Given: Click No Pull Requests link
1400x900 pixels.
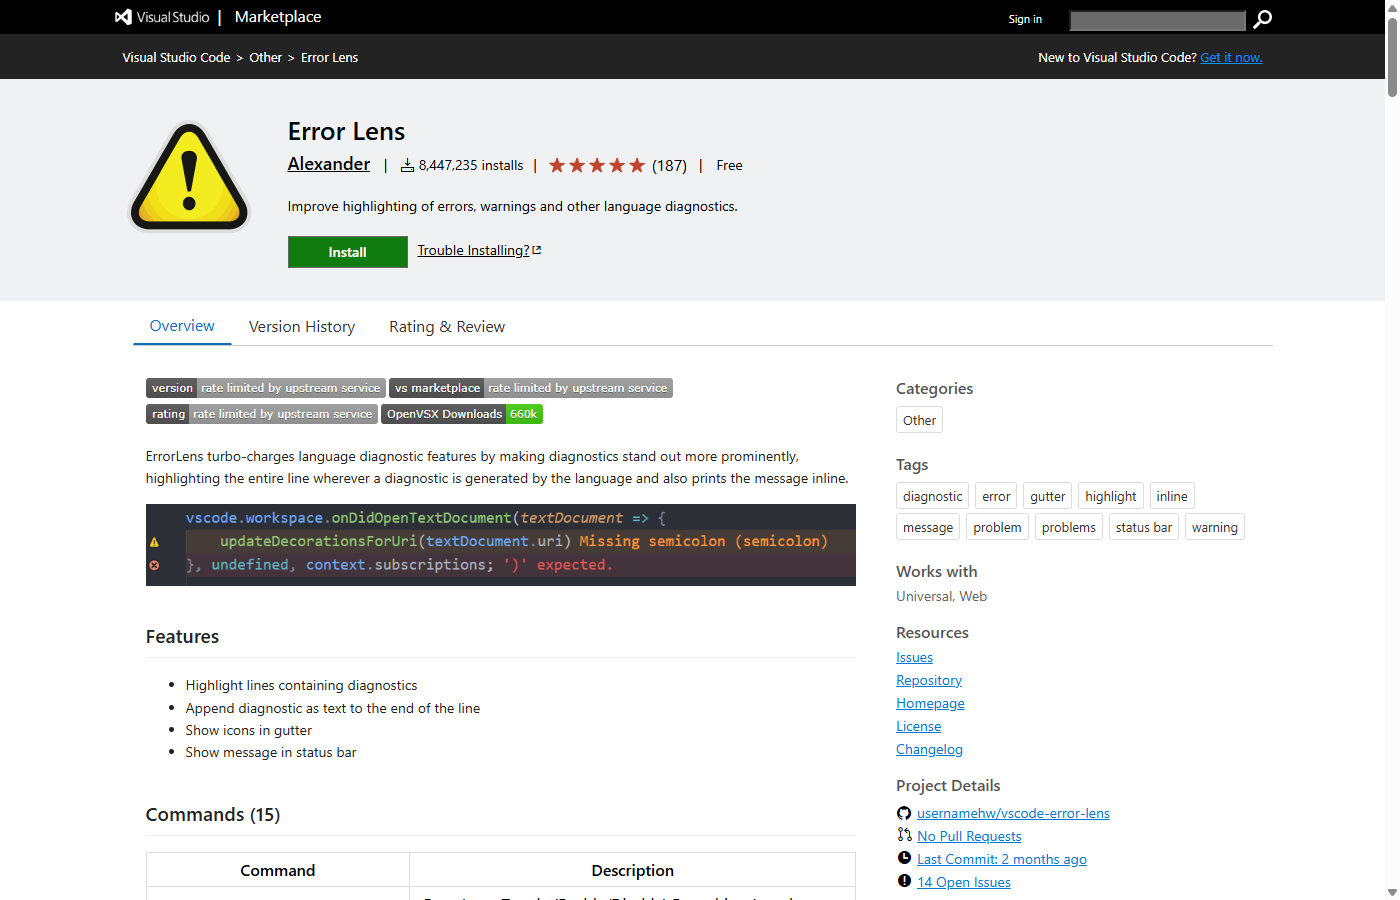Looking at the screenshot, I should click(969, 836).
